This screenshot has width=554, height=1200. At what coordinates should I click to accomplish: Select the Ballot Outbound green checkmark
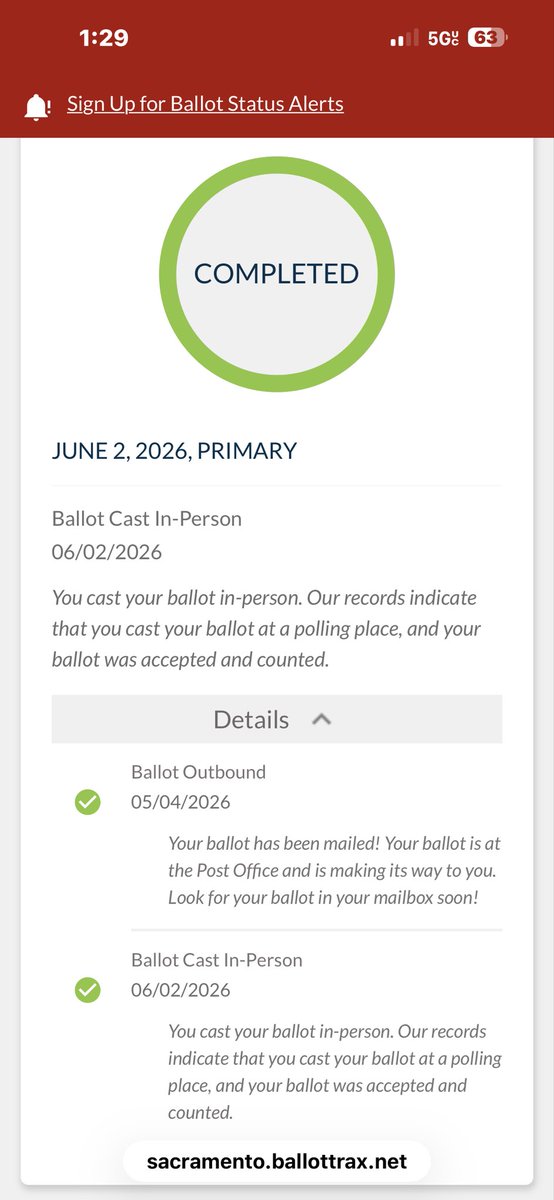click(88, 802)
